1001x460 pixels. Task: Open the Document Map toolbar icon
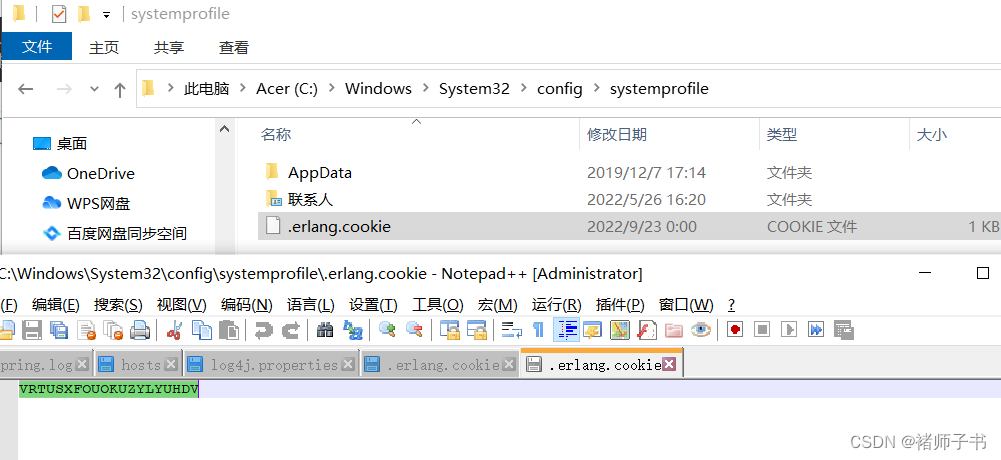point(620,330)
